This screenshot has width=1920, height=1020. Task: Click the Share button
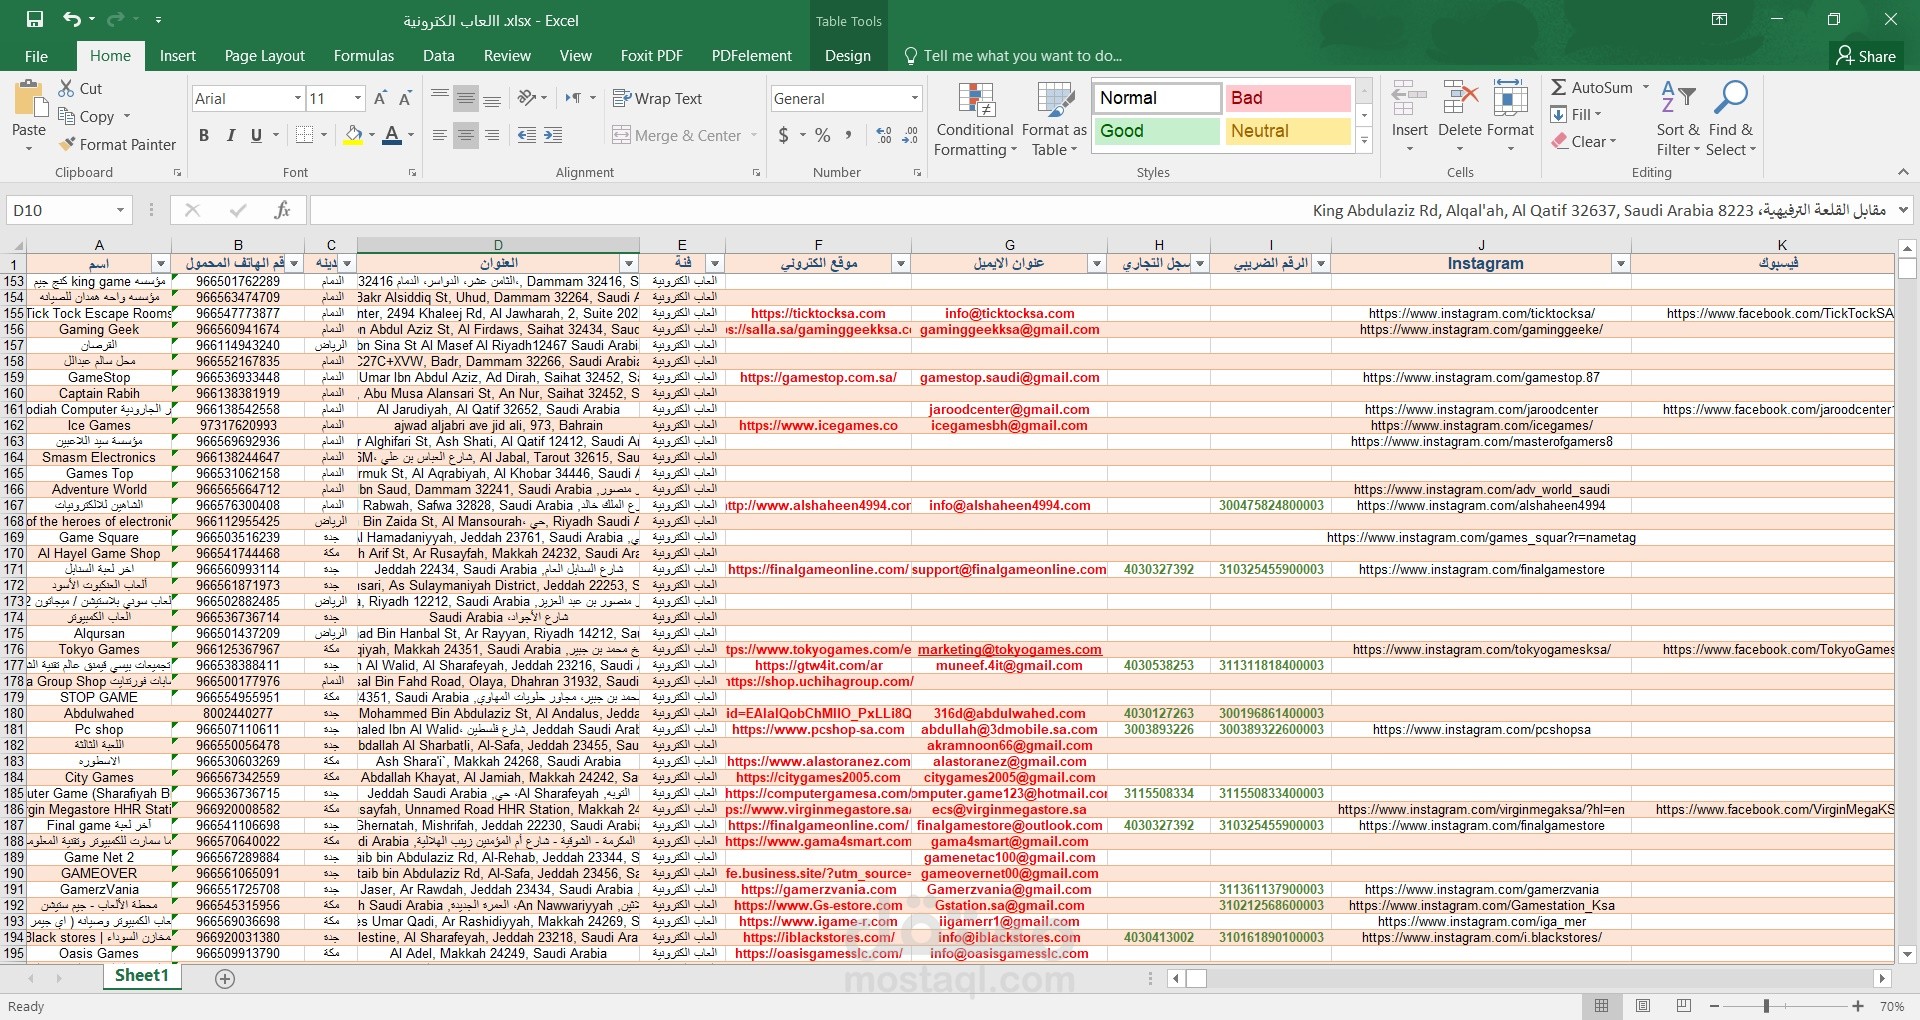(1866, 56)
